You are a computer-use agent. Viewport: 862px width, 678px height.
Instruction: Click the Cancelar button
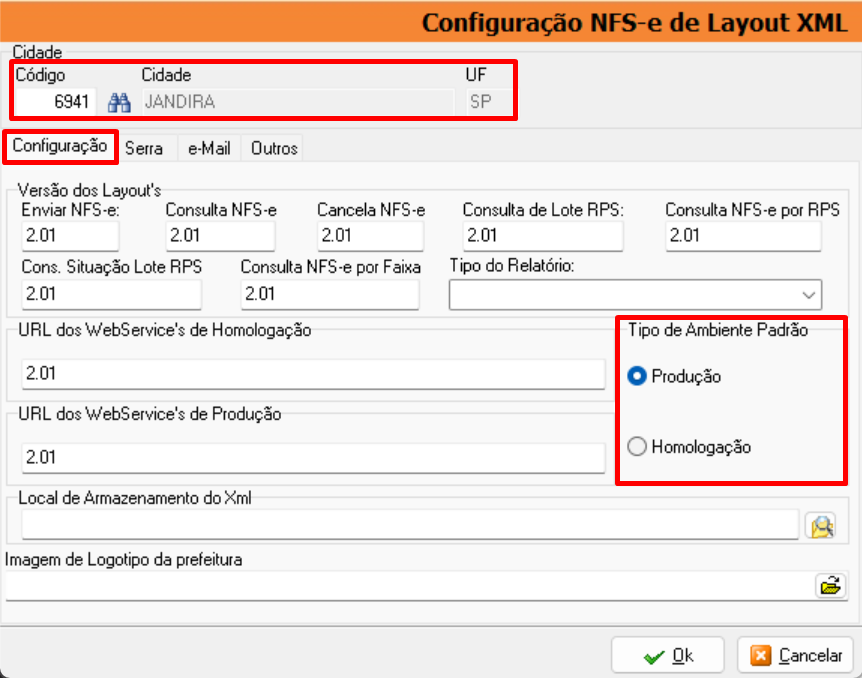tap(796, 655)
